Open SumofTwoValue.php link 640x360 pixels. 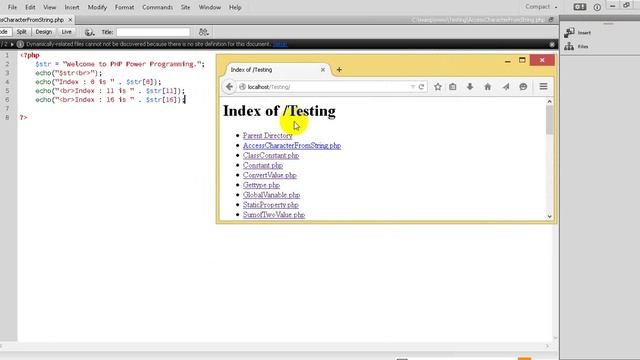pyautogui.click(x=274, y=215)
